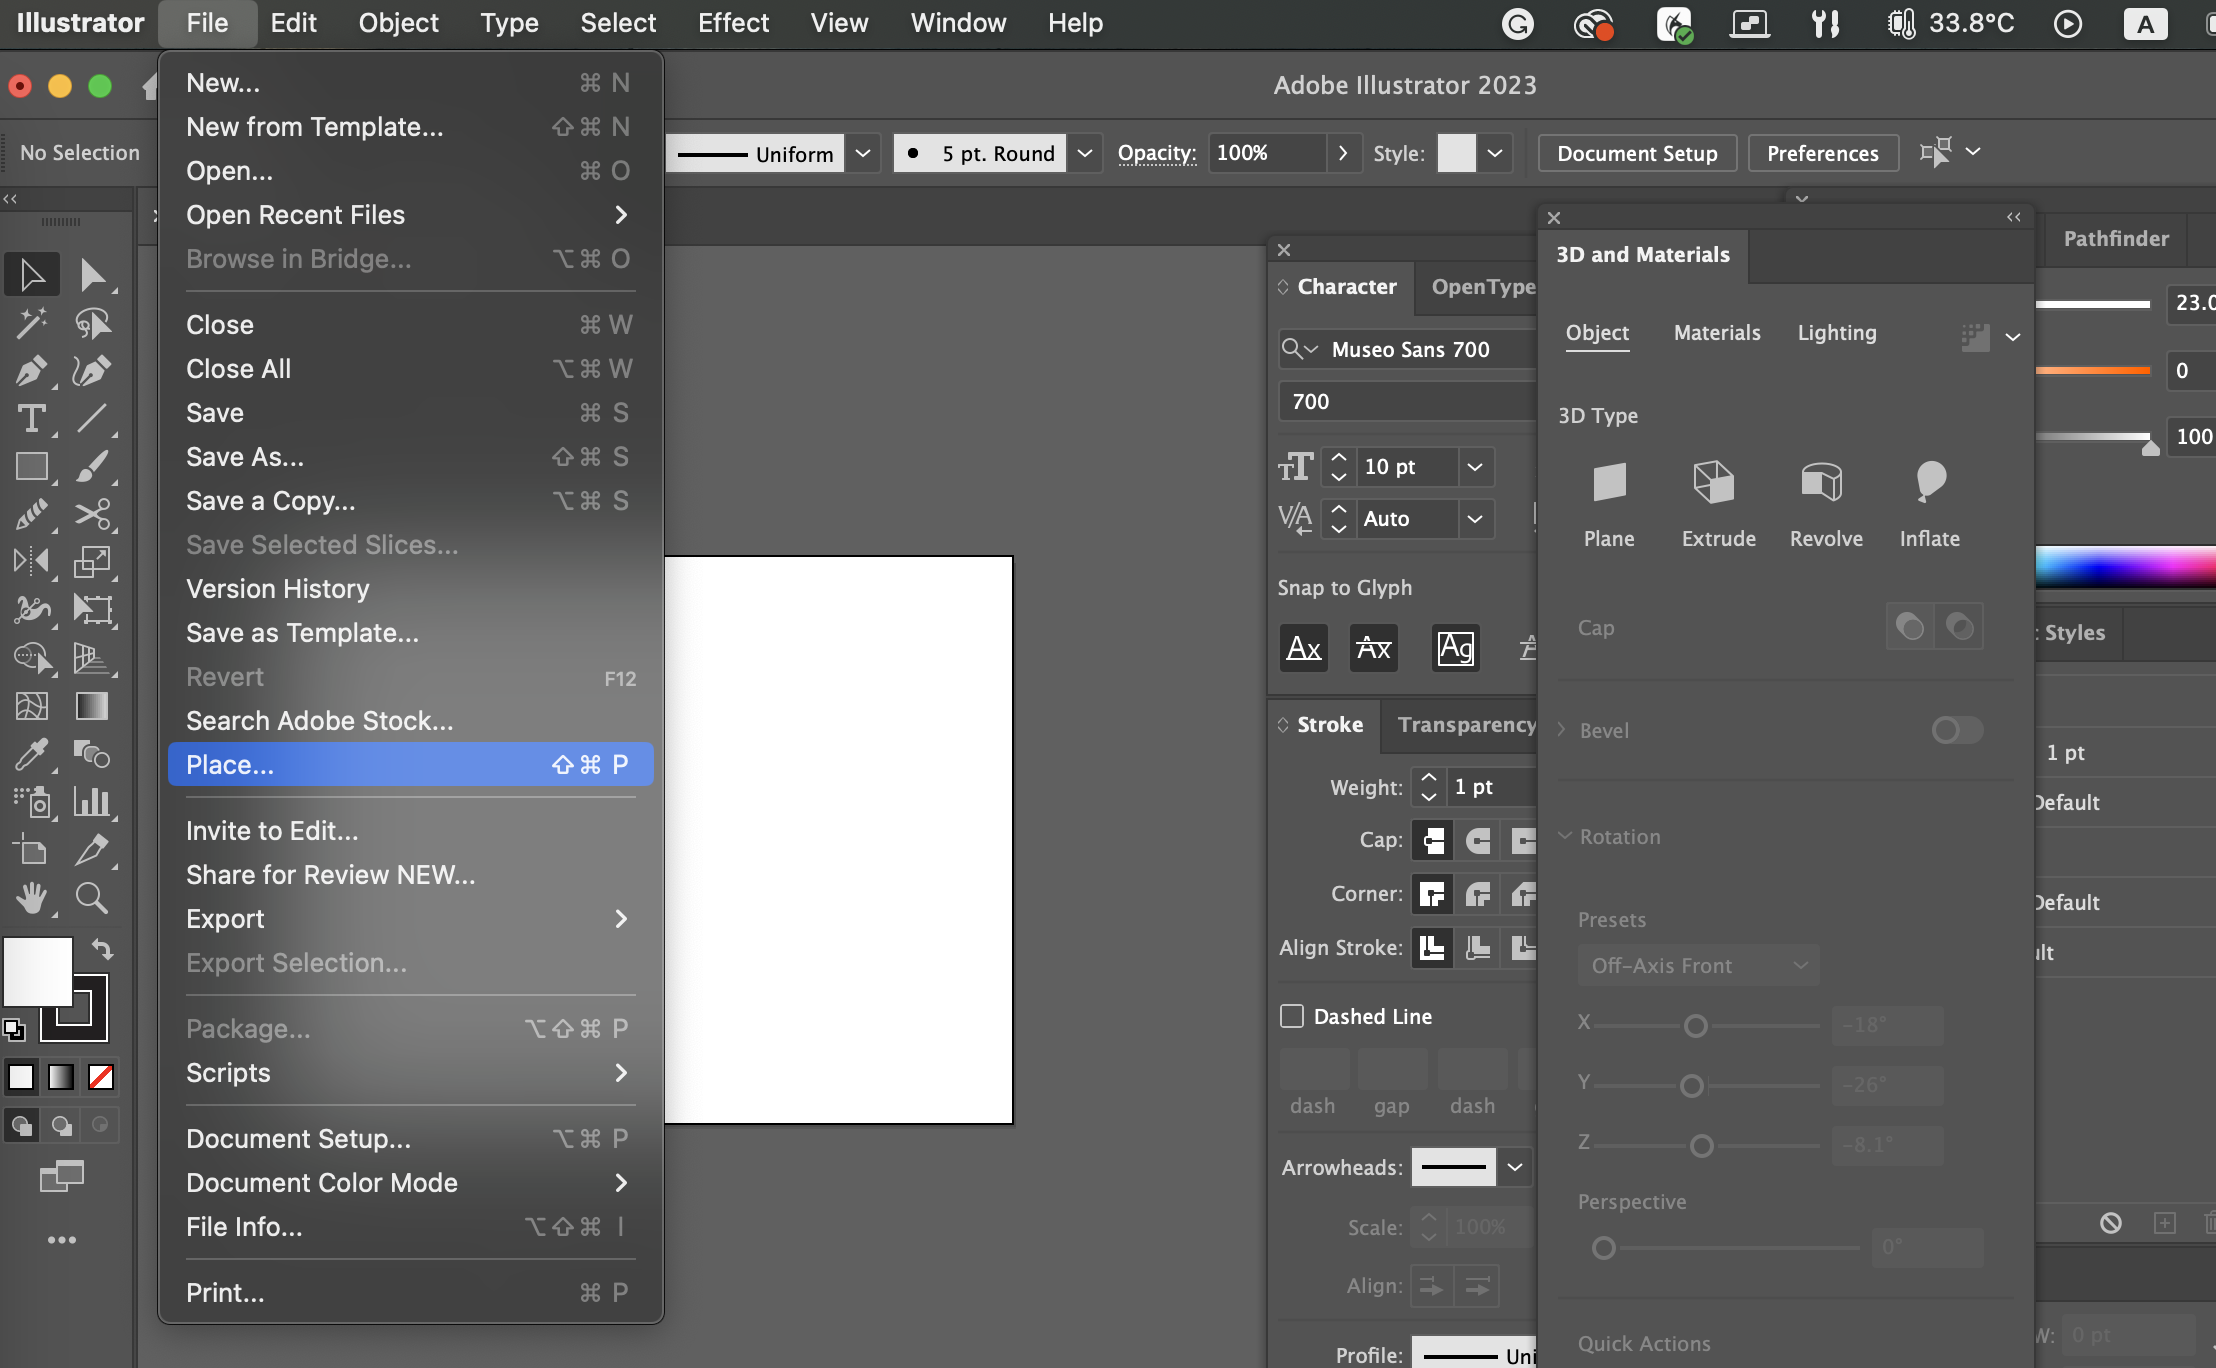
Task: Click the Opacity 100% input field
Action: pos(1266,153)
